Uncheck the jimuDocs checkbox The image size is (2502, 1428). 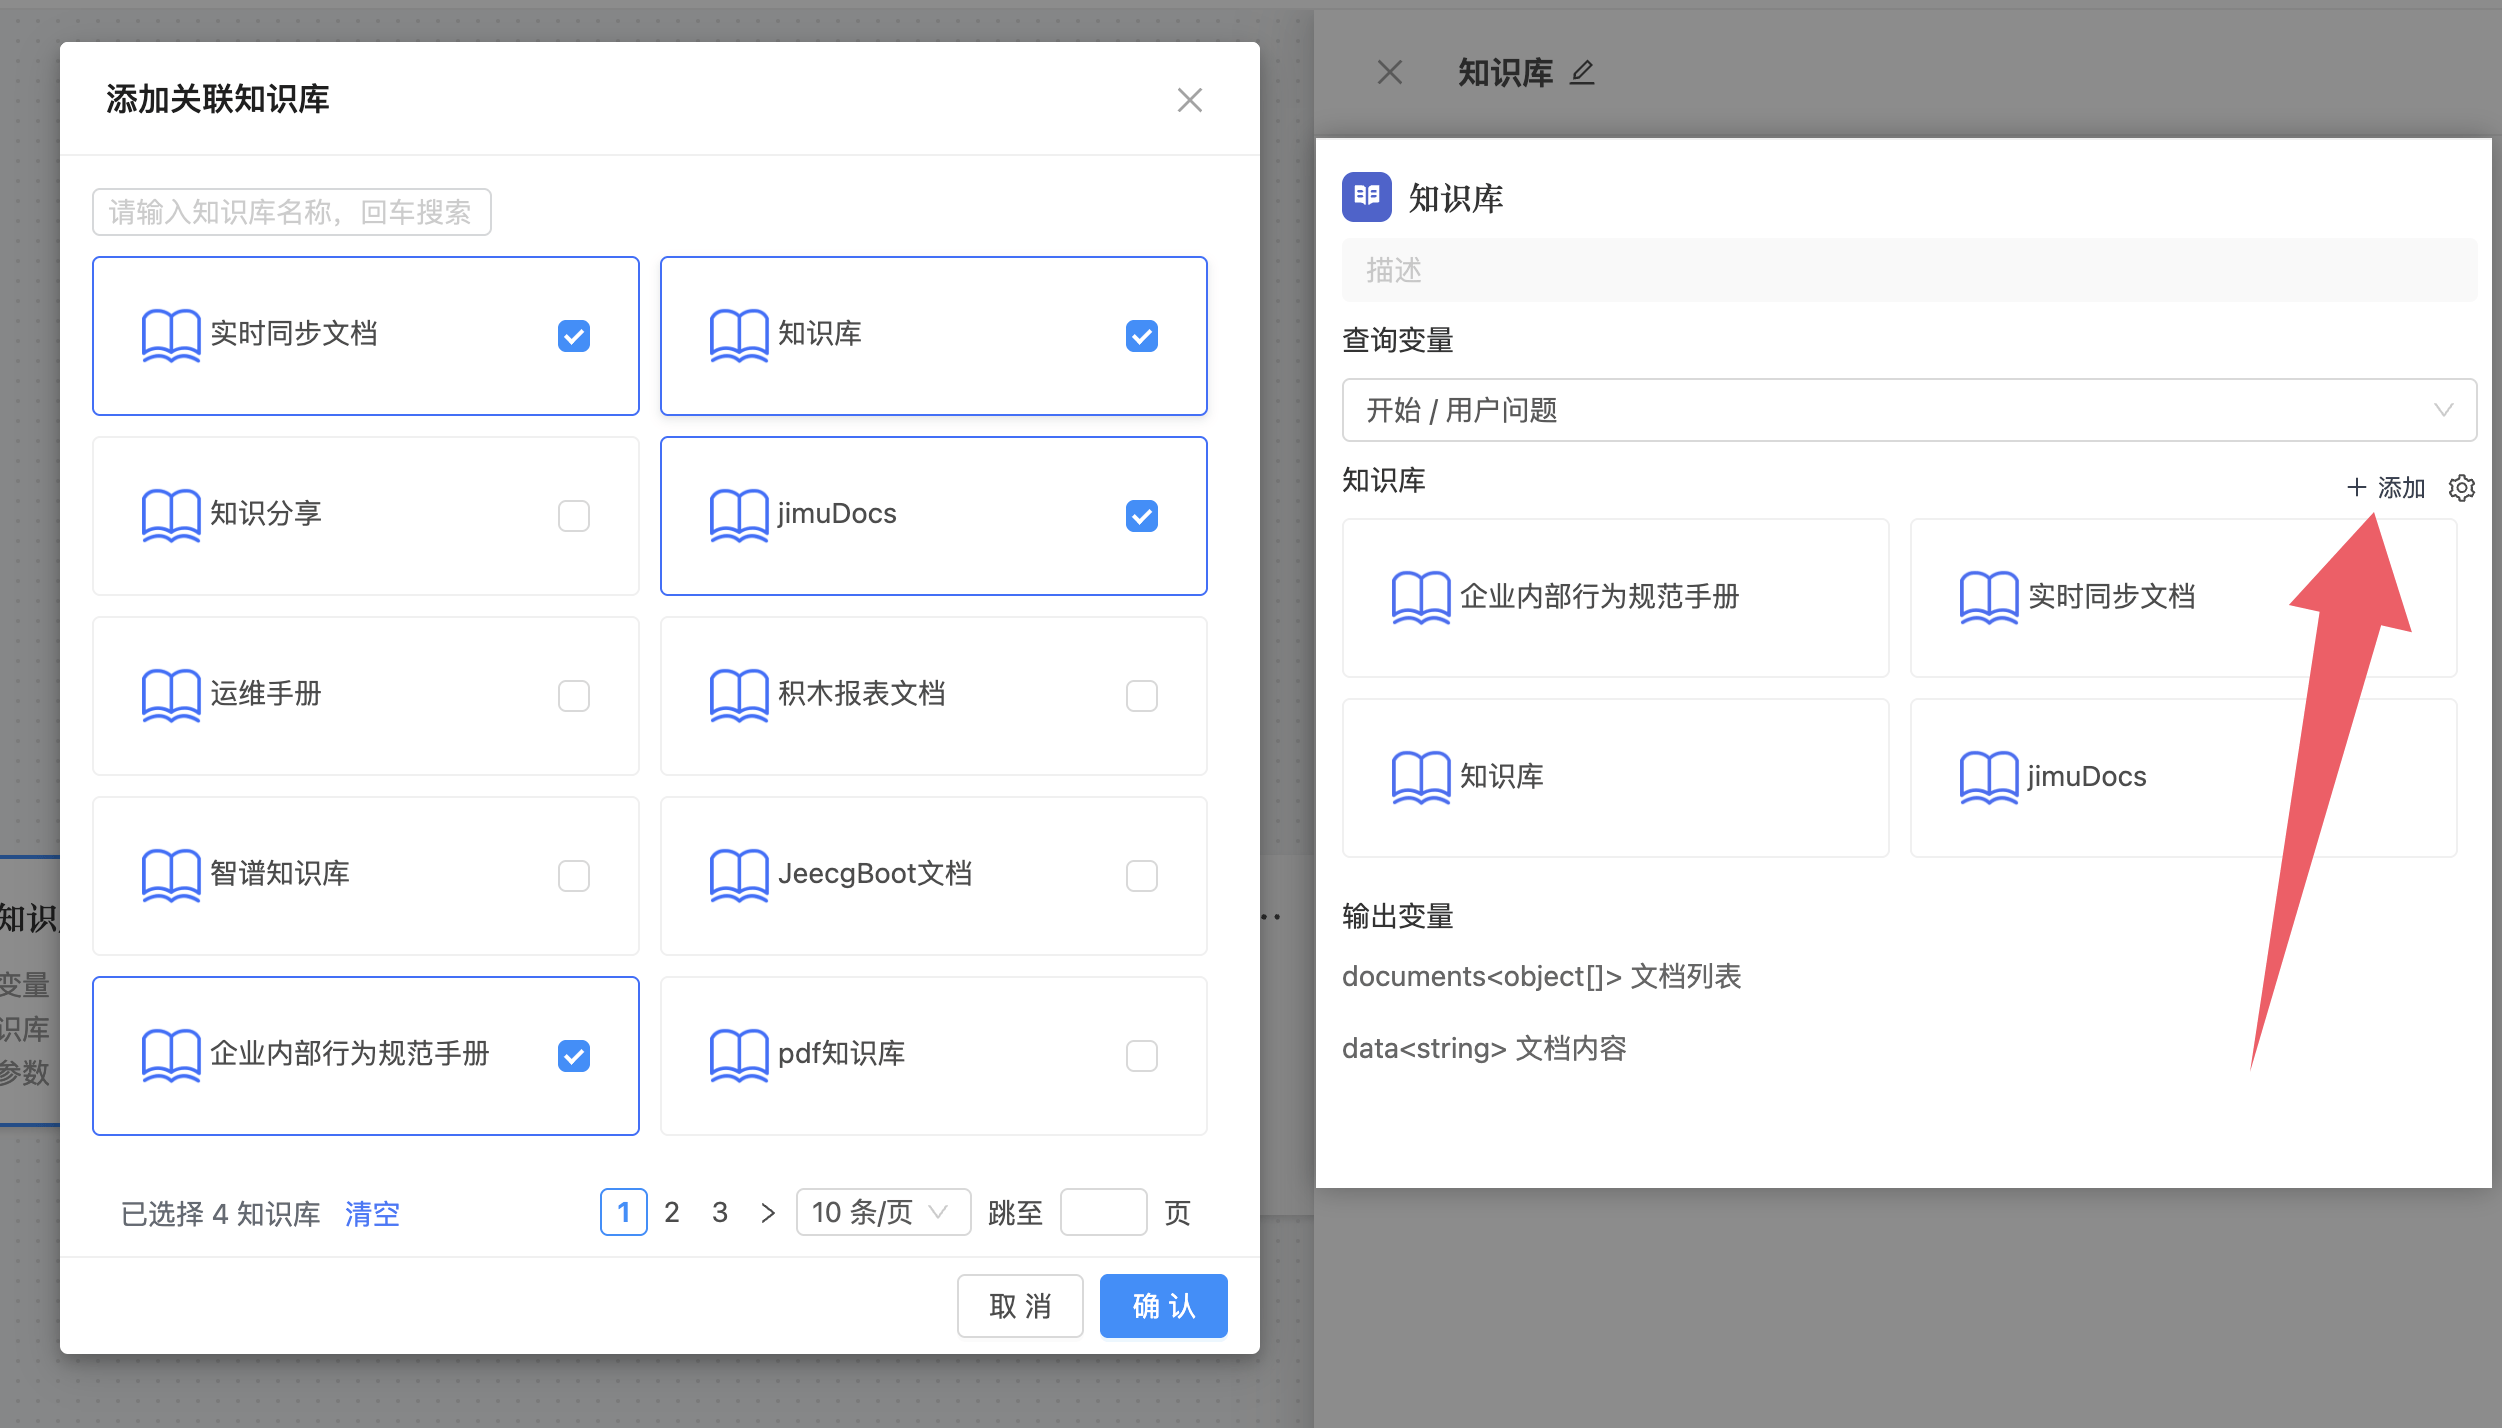pyautogui.click(x=1141, y=516)
